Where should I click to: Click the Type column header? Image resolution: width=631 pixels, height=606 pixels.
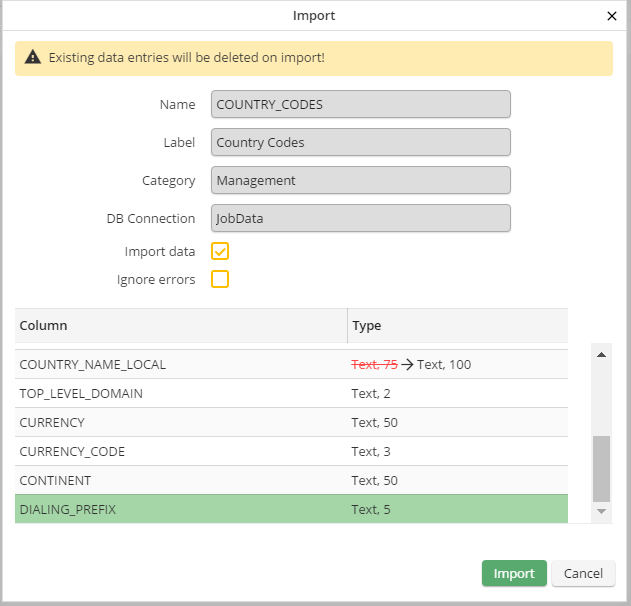(458, 326)
